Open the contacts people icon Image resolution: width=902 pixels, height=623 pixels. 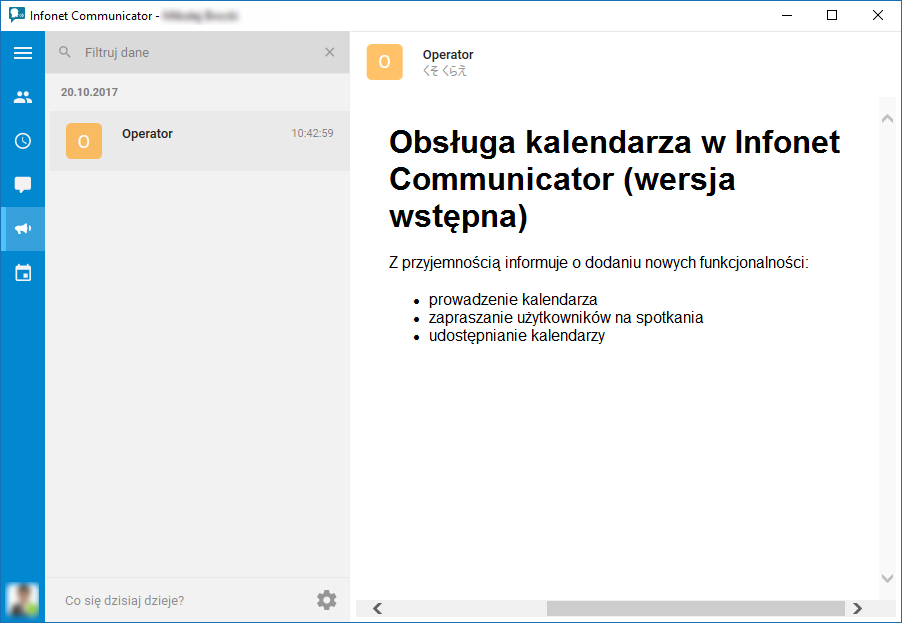[22, 97]
